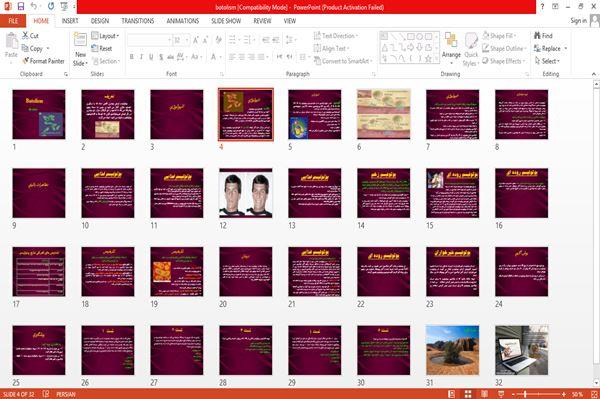Screen dimensions: 600x399
Task: Switch to the TRANSITIONS tab
Action: (138, 21)
